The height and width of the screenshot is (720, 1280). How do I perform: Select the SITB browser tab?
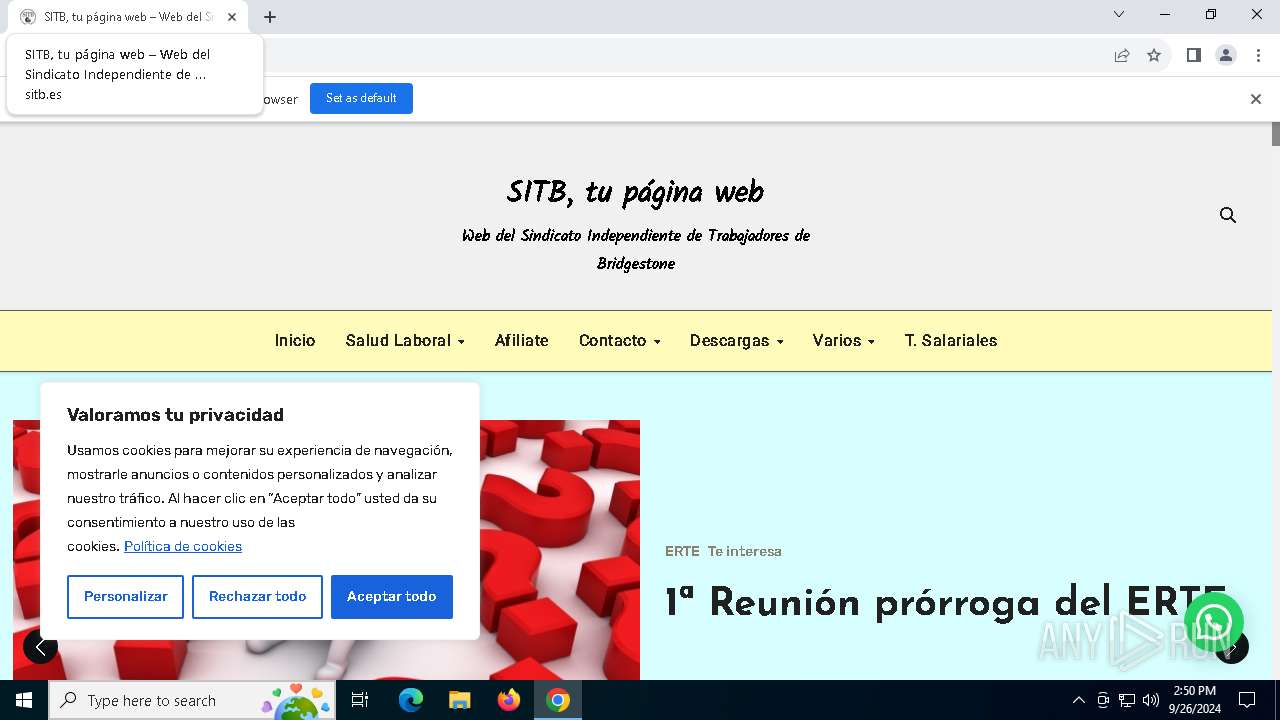(128, 17)
